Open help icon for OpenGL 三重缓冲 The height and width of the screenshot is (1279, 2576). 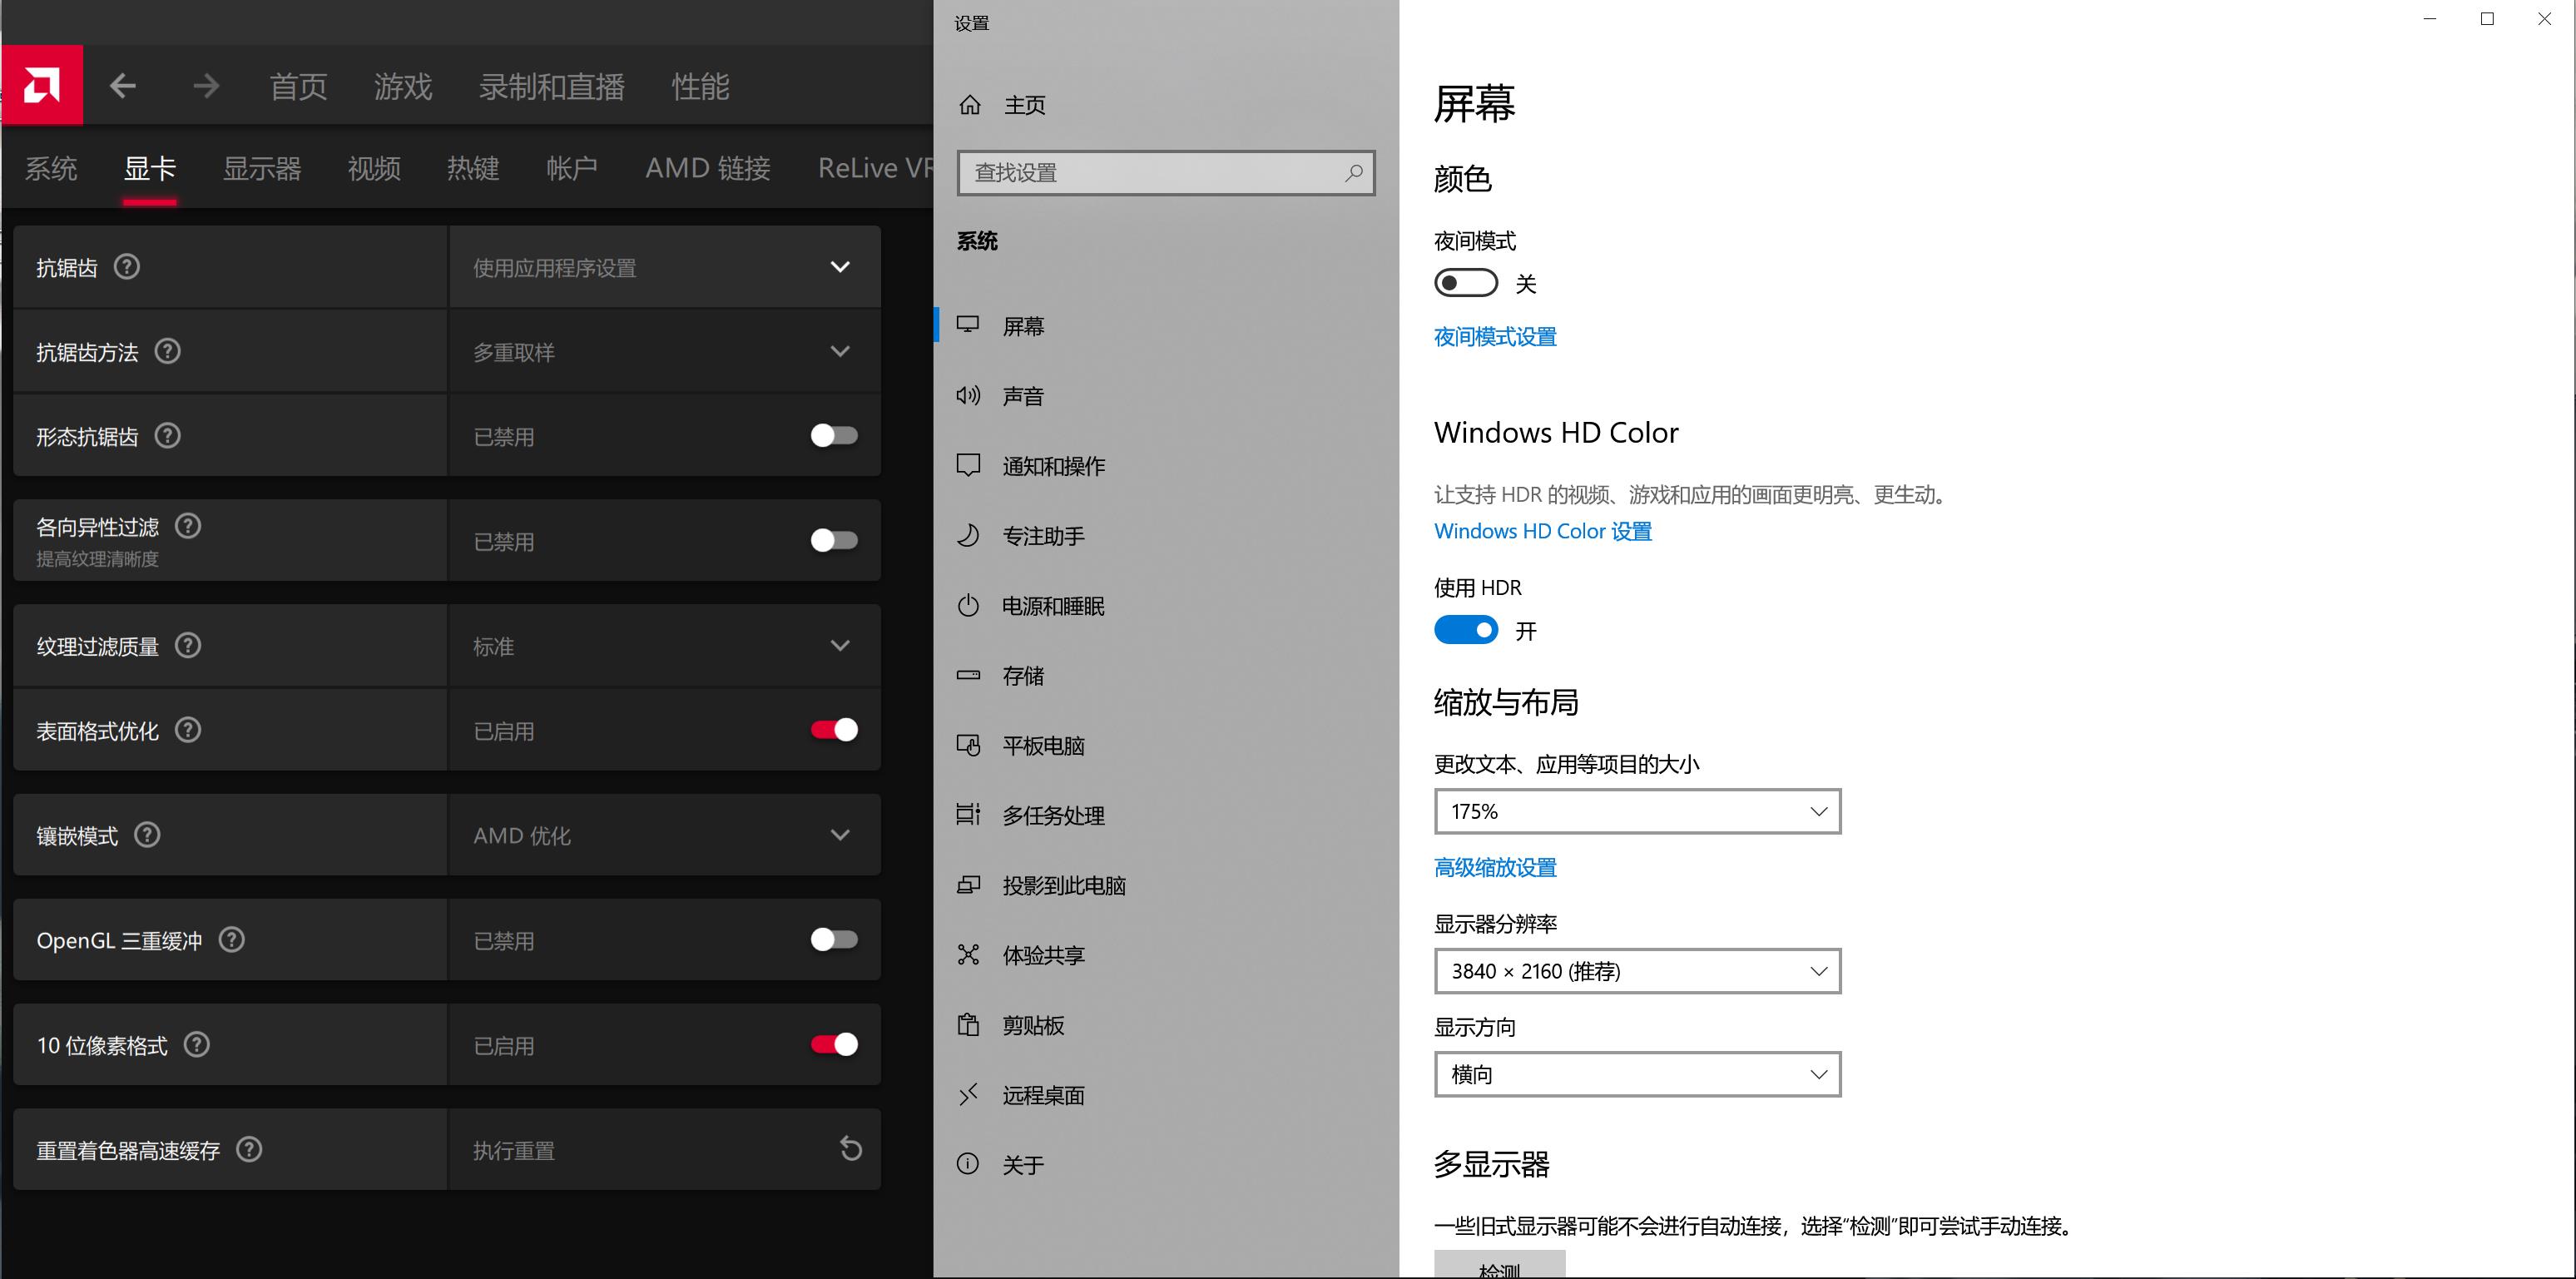click(232, 940)
